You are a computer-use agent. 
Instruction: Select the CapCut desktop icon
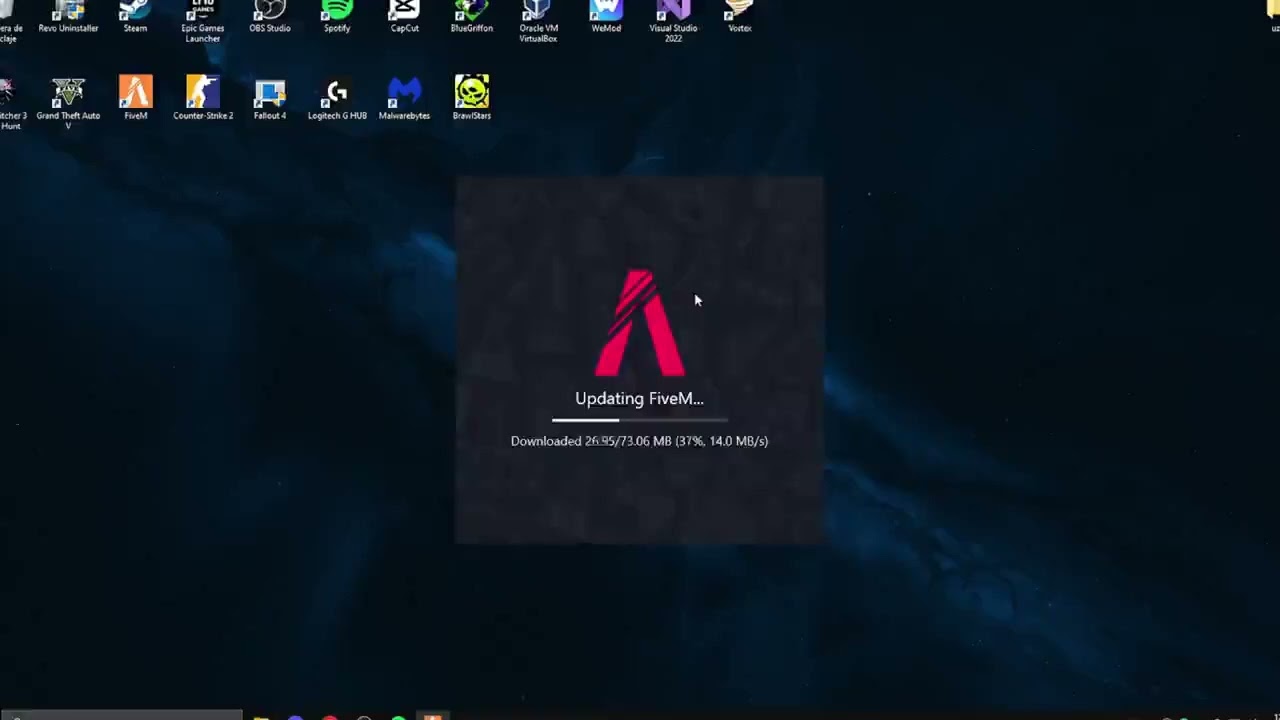tap(404, 17)
